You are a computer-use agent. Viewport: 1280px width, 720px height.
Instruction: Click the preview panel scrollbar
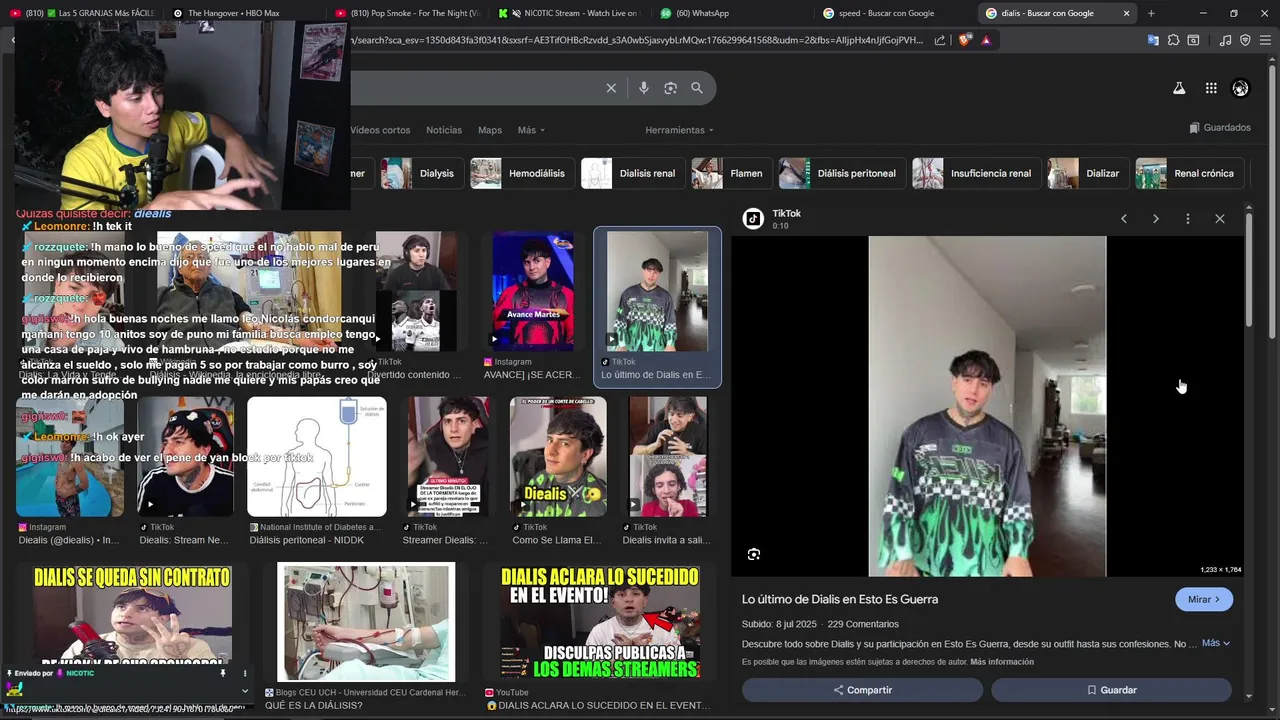[1249, 268]
